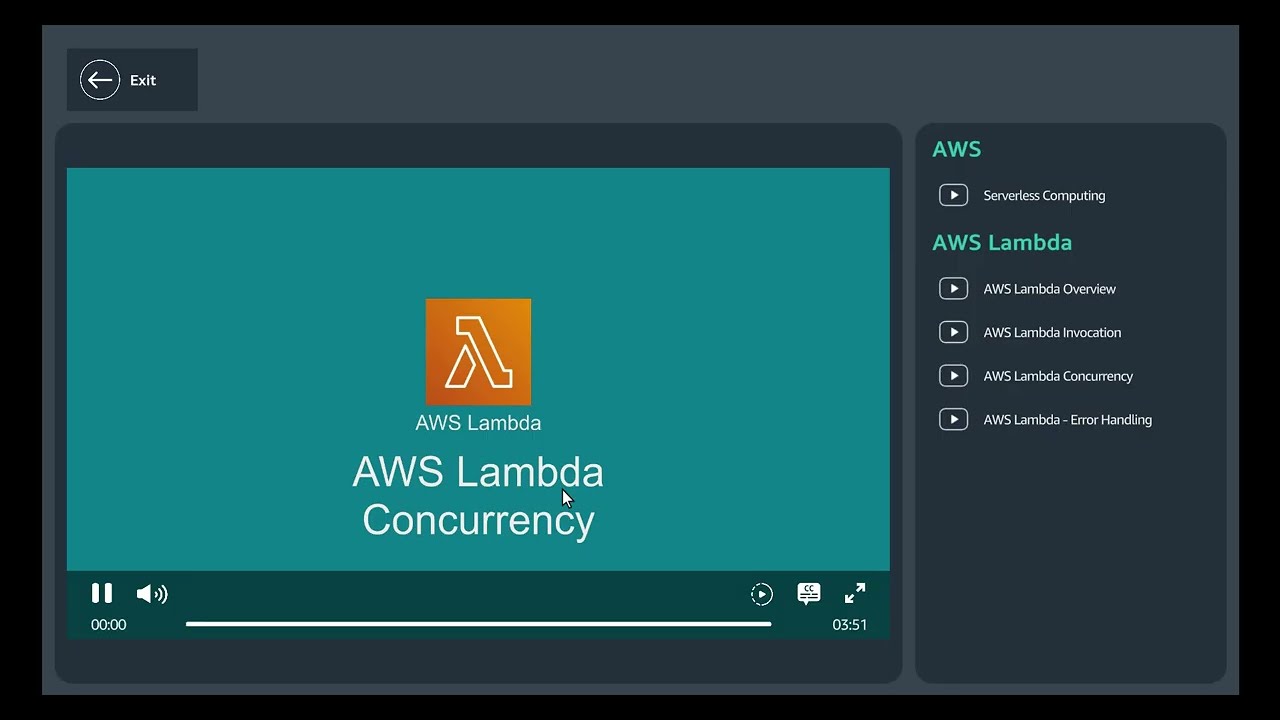The image size is (1280, 720).
Task: Open AWS Lambda - Error Handling lesson
Action: coord(1067,420)
